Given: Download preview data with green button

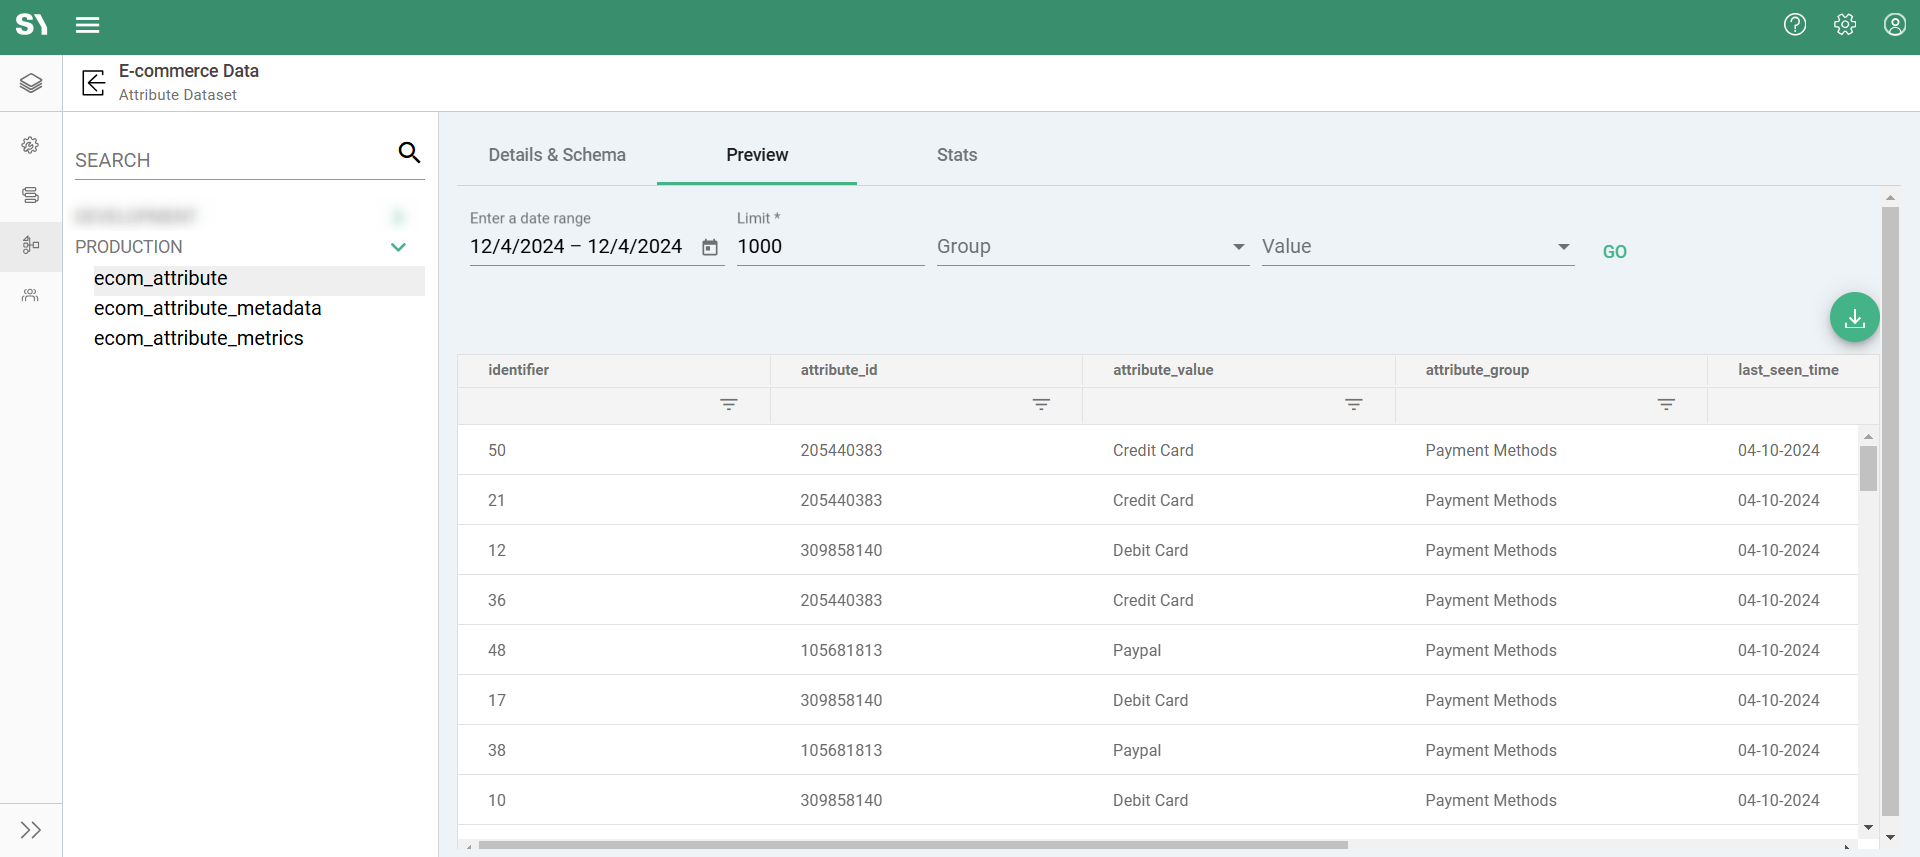Looking at the screenshot, I should [1854, 318].
